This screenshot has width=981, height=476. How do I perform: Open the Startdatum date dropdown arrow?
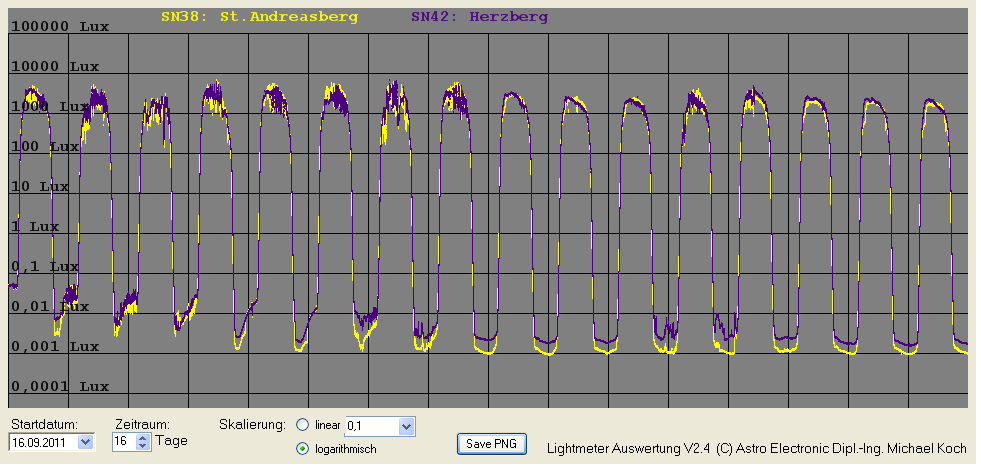(86, 442)
